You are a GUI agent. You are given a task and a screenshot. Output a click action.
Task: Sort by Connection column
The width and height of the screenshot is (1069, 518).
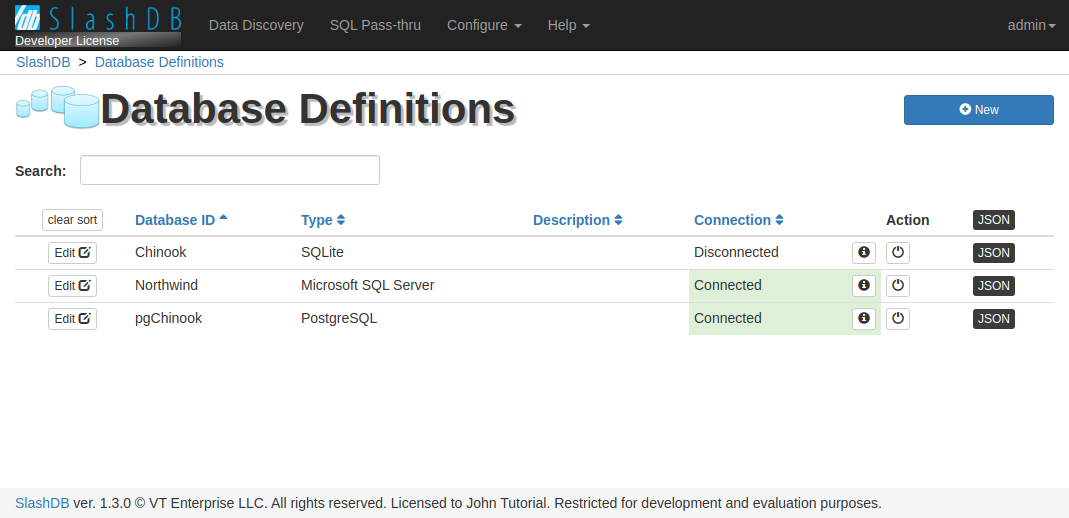[739, 220]
